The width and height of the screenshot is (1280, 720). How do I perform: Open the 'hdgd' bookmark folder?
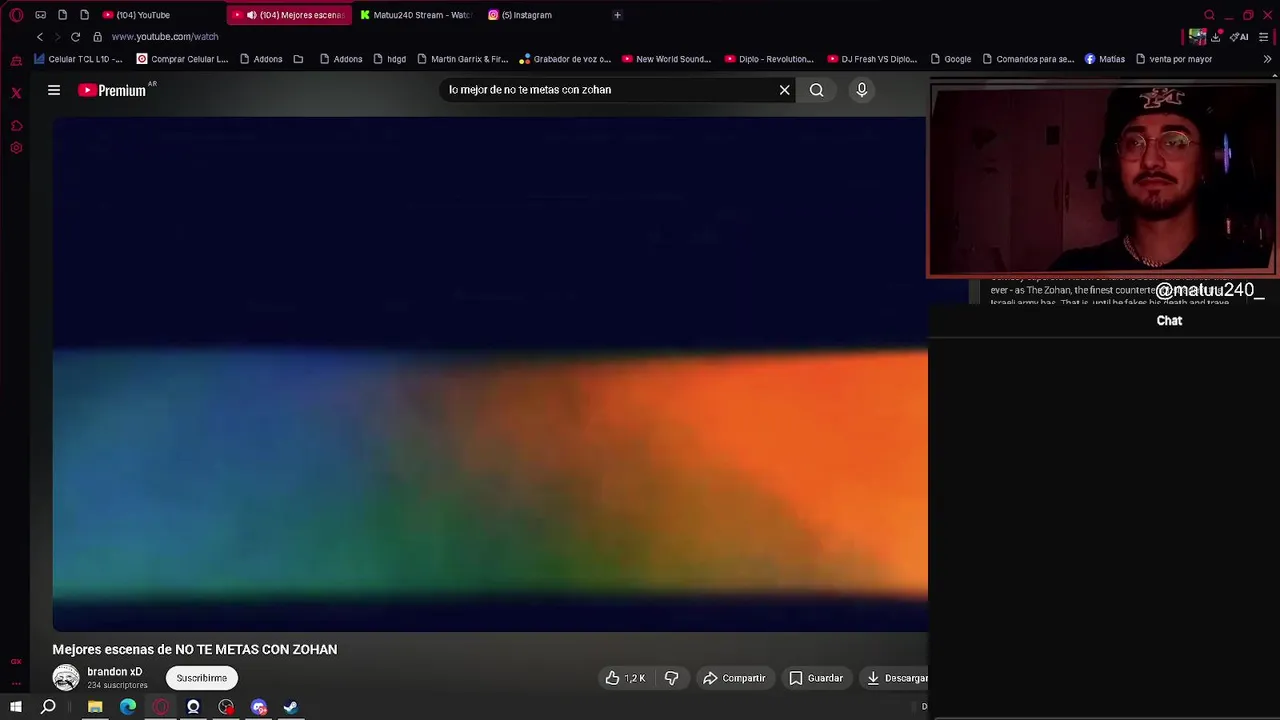(389, 59)
